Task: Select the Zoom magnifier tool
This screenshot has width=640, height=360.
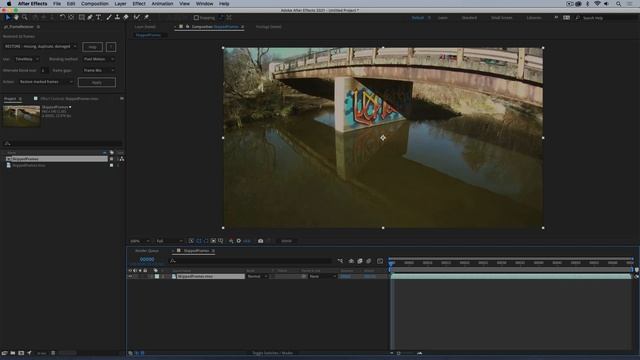Action: tap(25, 18)
